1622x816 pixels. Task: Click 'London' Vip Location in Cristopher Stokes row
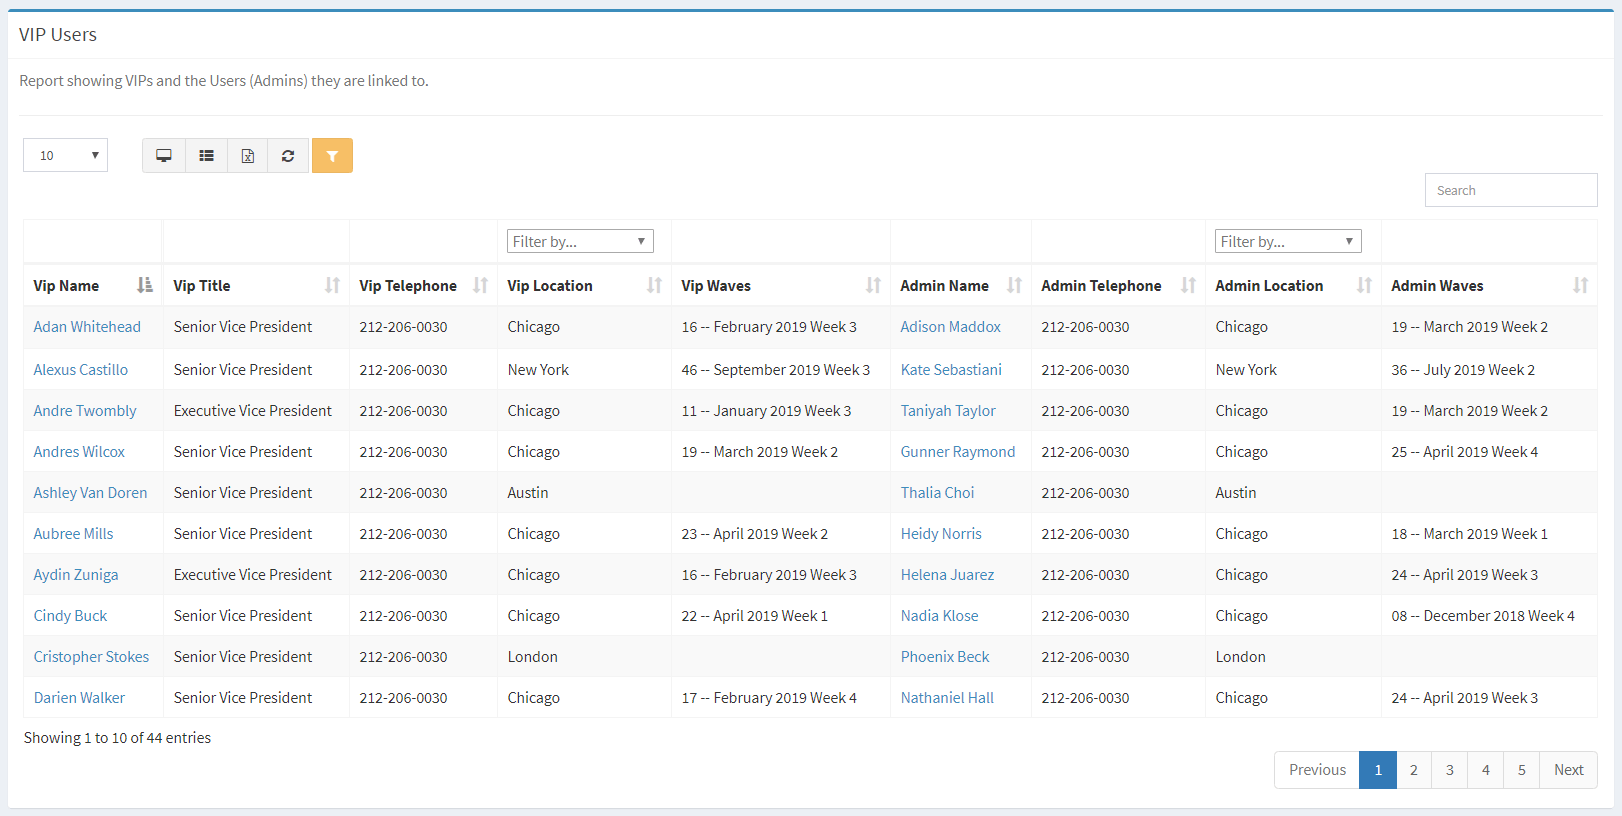pyautogui.click(x=532, y=657)
